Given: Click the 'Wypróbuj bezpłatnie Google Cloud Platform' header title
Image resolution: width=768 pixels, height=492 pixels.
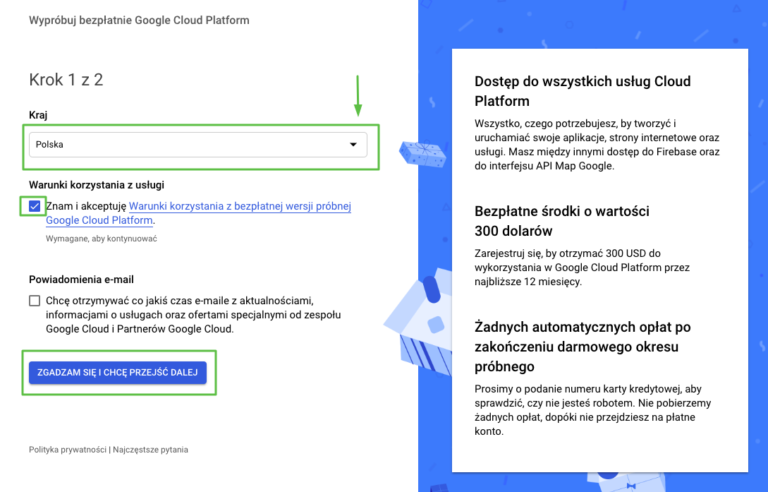Looking at the screenshot, I should click(139, 20).
